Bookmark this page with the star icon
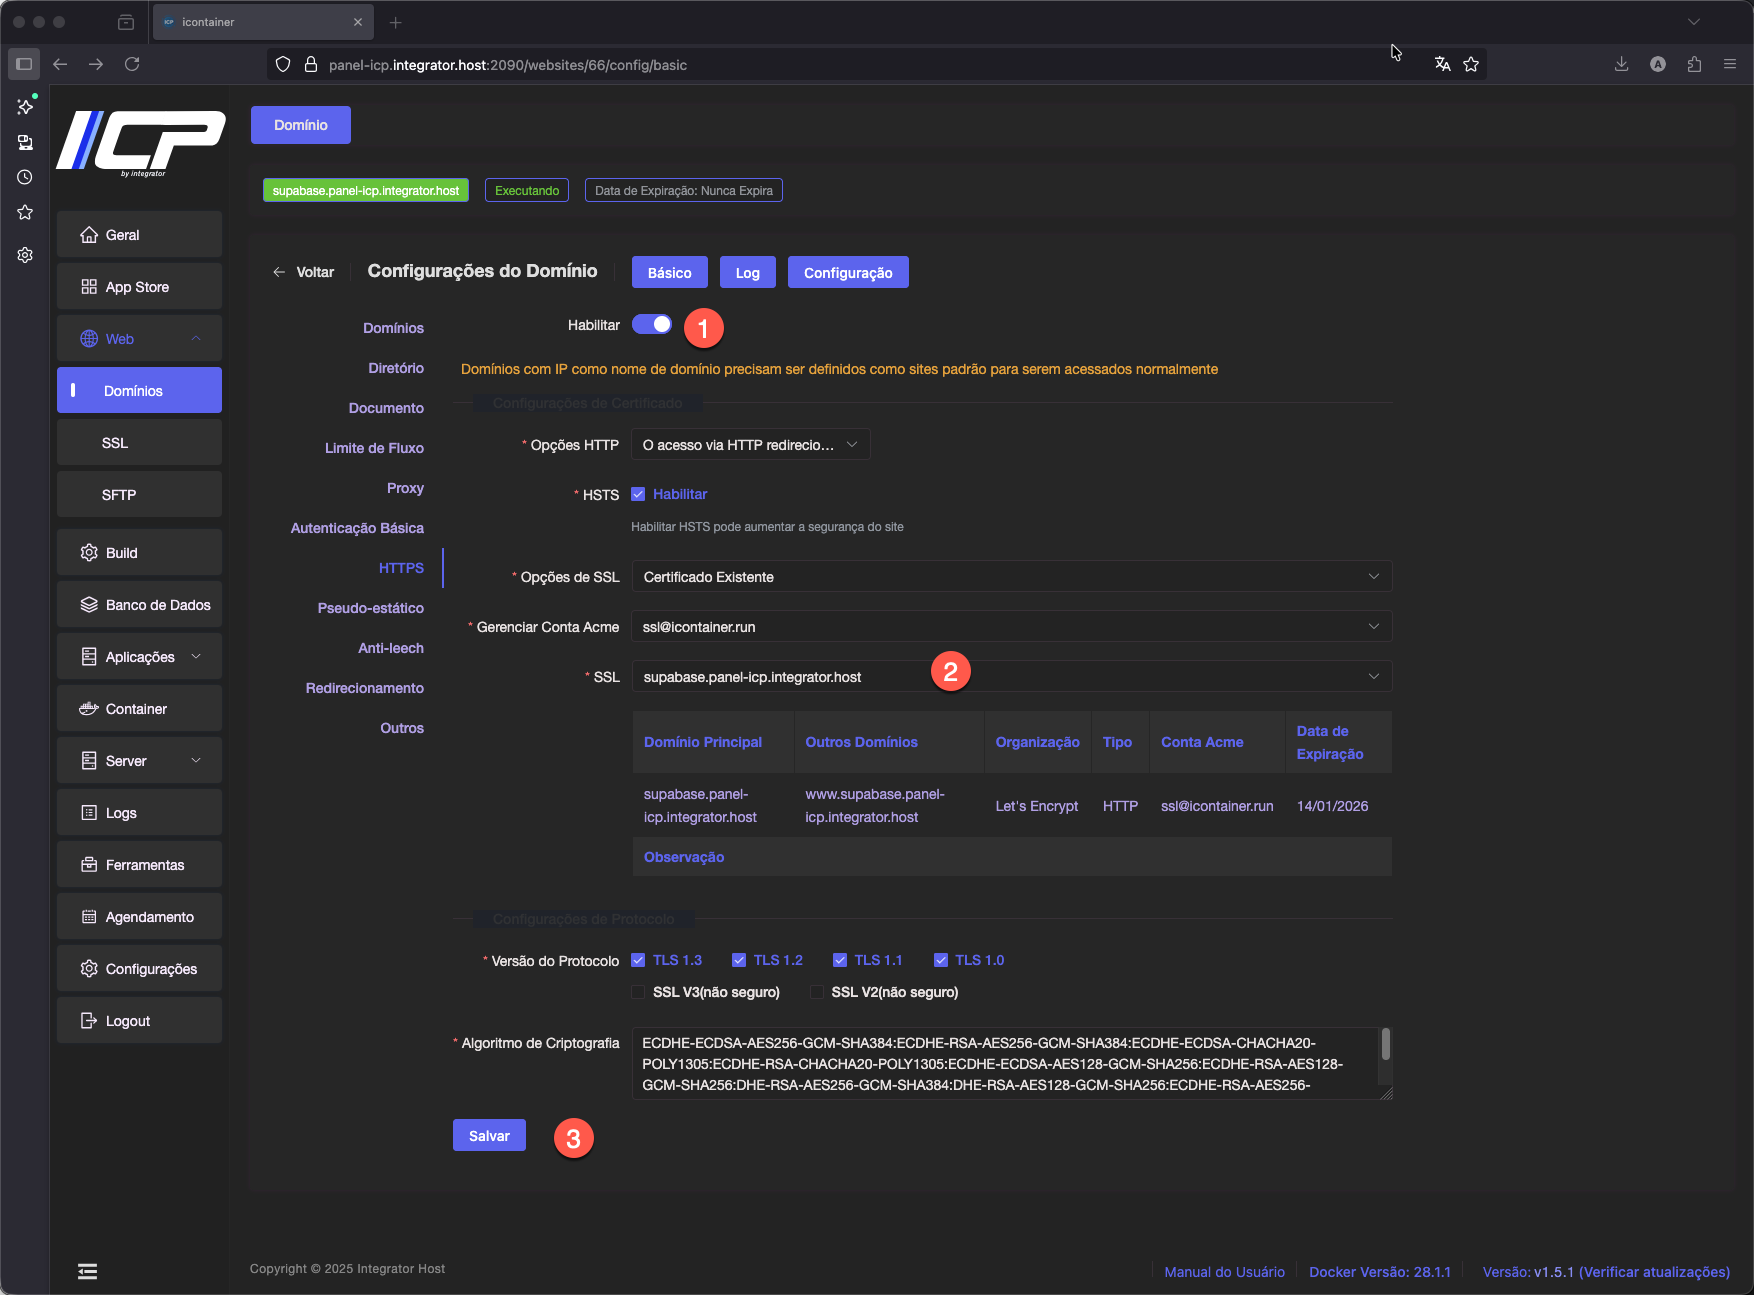This screenshot has width=1754, height=1295. tap(1471, 64)
